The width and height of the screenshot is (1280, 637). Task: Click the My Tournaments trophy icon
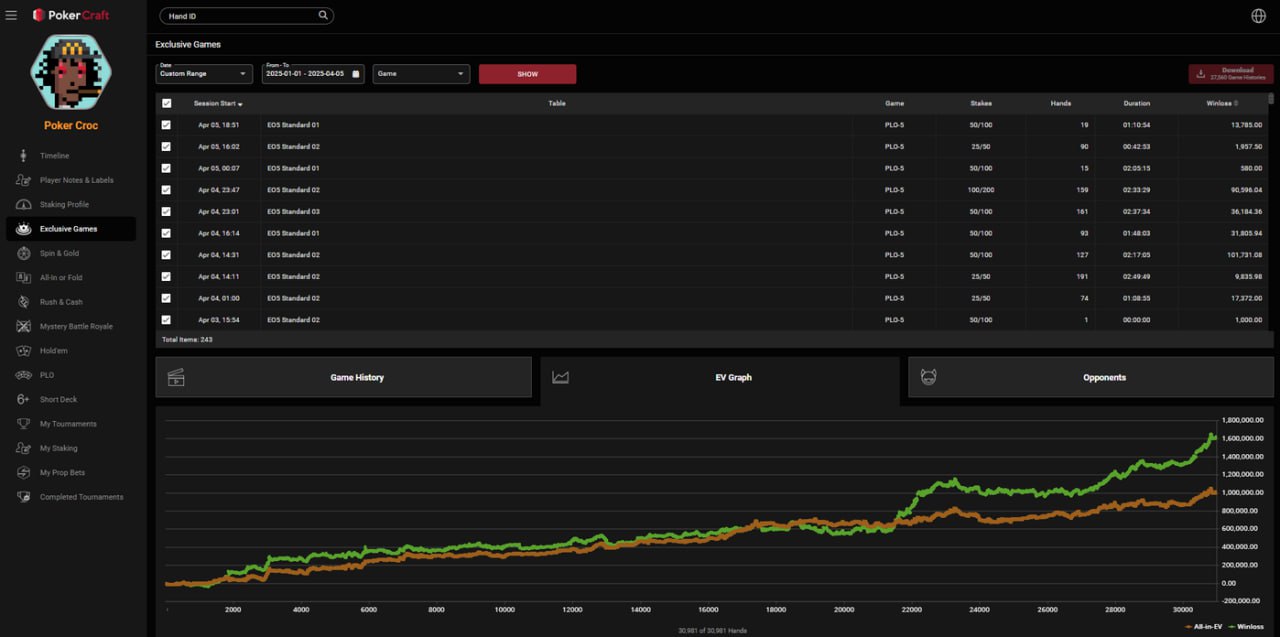pyautogui.click(x=23, y=424)
